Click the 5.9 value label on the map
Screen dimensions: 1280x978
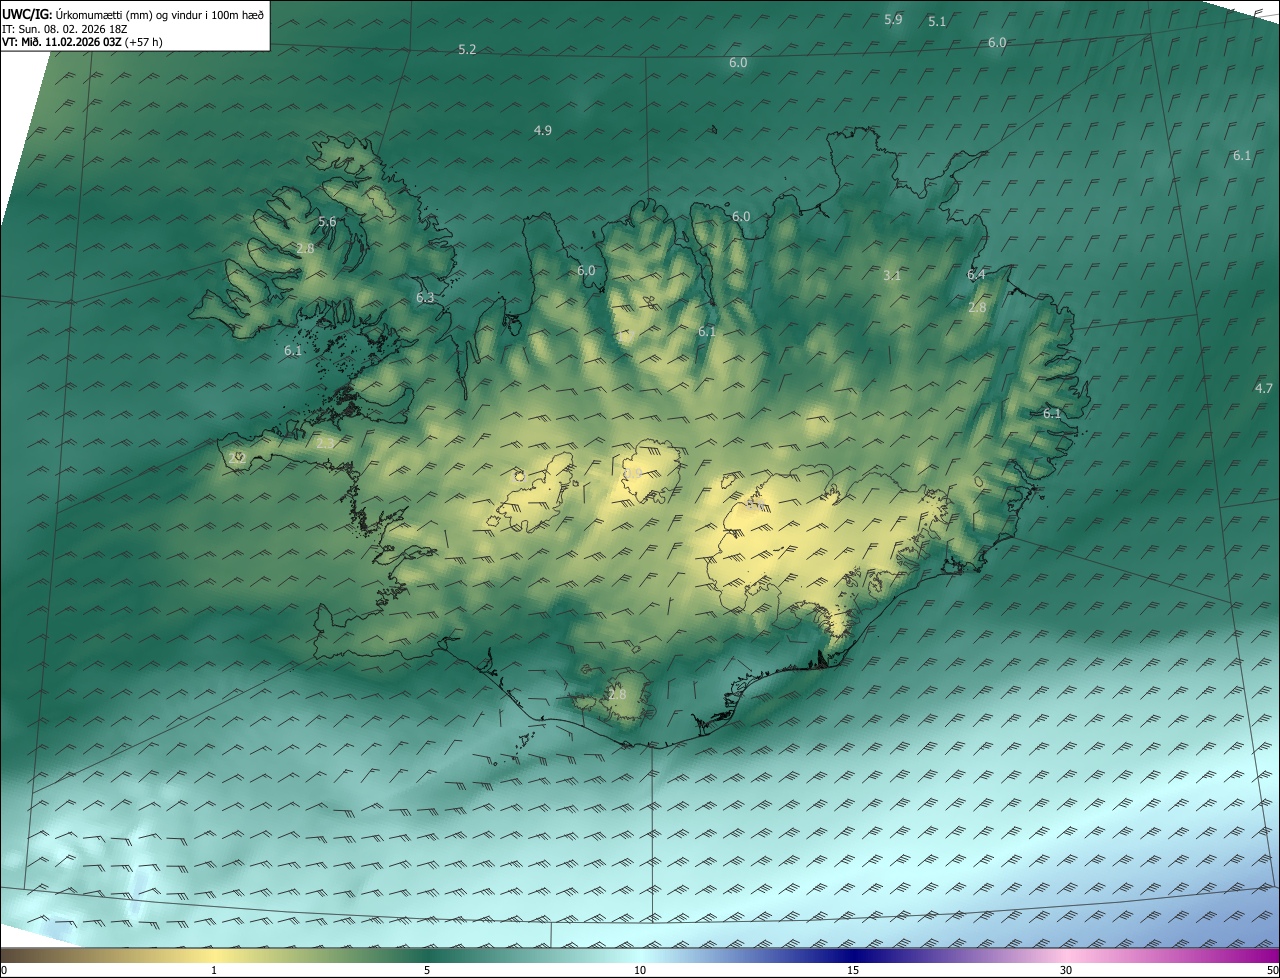tap(894, 20)
